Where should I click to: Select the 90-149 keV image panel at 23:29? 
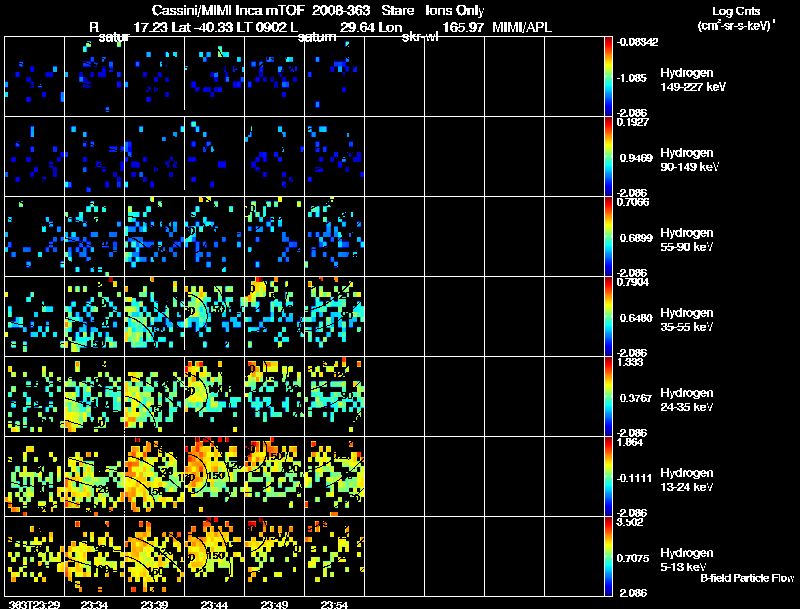click(34, 157)
